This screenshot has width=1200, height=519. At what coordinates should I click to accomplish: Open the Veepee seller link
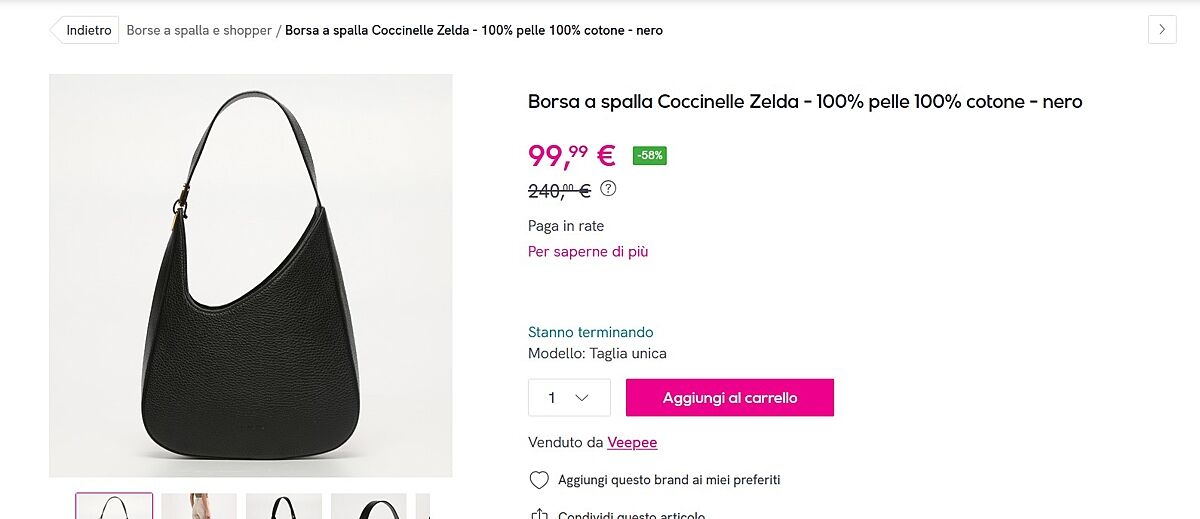[x=632, y=442]
